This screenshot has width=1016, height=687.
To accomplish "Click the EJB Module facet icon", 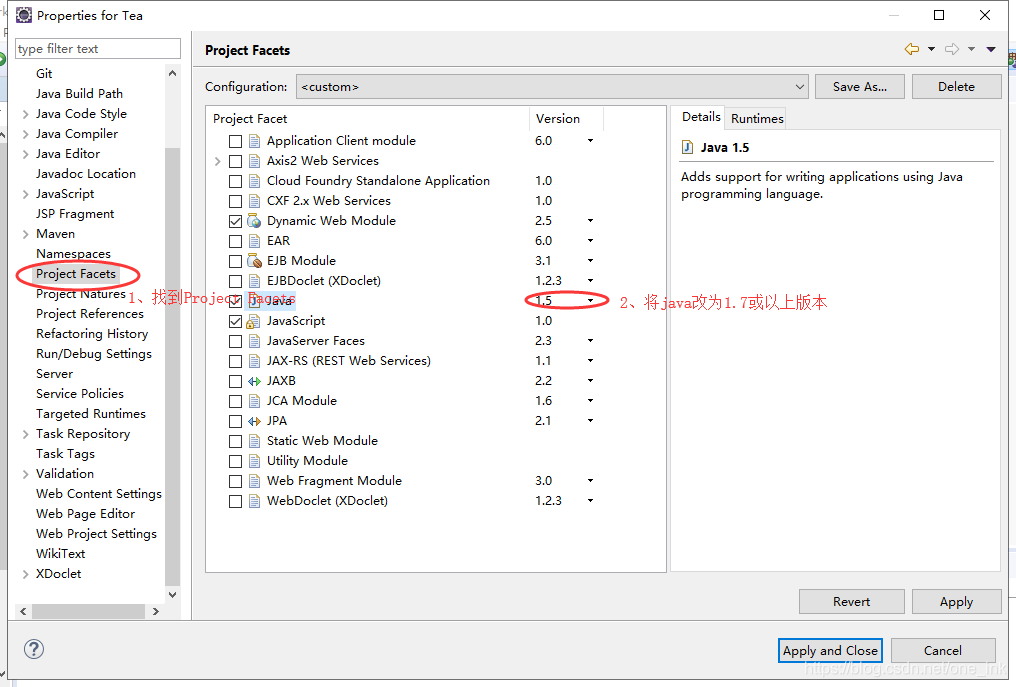I will tap(254, 261).
